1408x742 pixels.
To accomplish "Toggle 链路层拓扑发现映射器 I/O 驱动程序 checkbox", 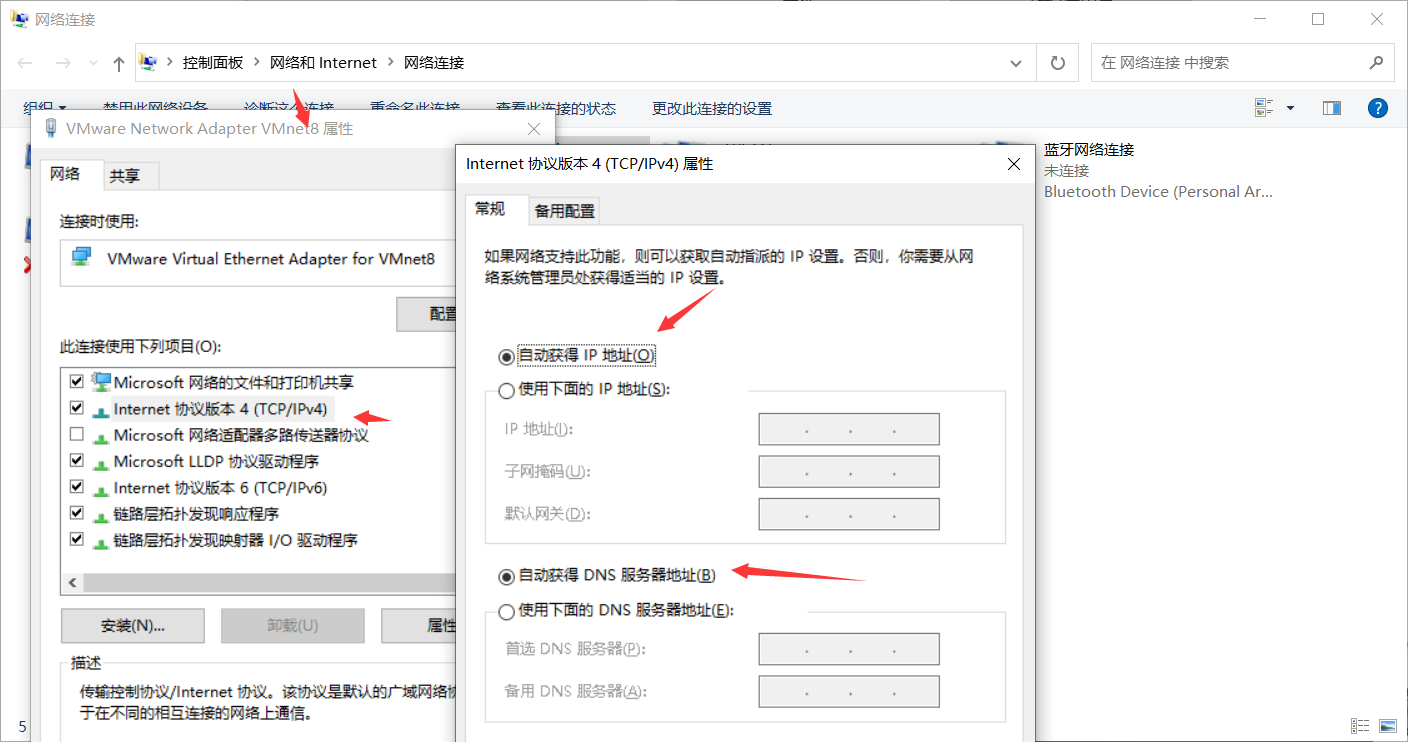I will (x=77, y=539).
